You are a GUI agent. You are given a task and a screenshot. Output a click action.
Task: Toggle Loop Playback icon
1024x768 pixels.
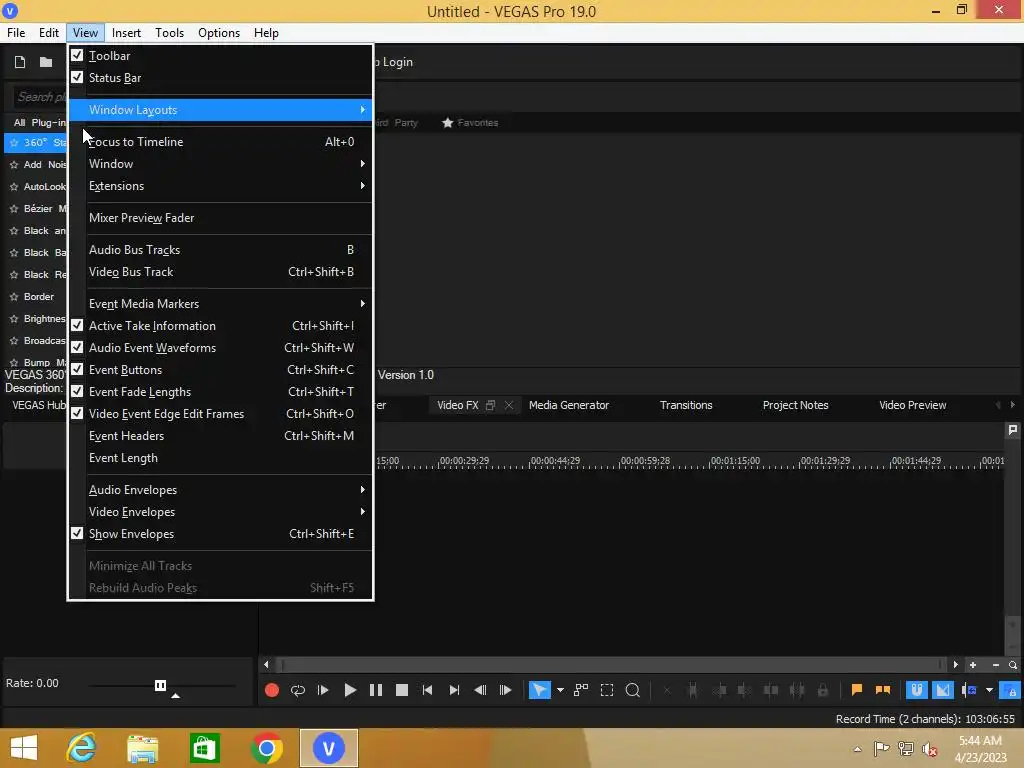tap(298, 690)
